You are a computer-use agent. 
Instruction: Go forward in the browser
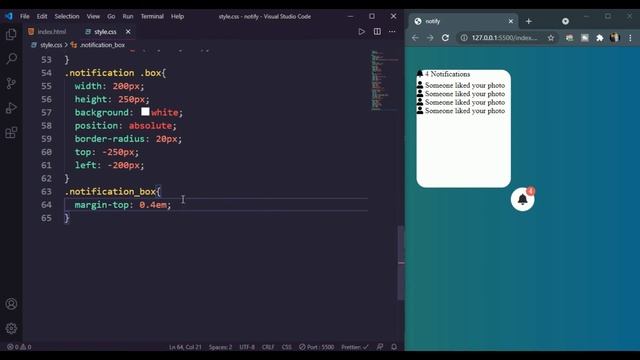[x=430, y=38]
